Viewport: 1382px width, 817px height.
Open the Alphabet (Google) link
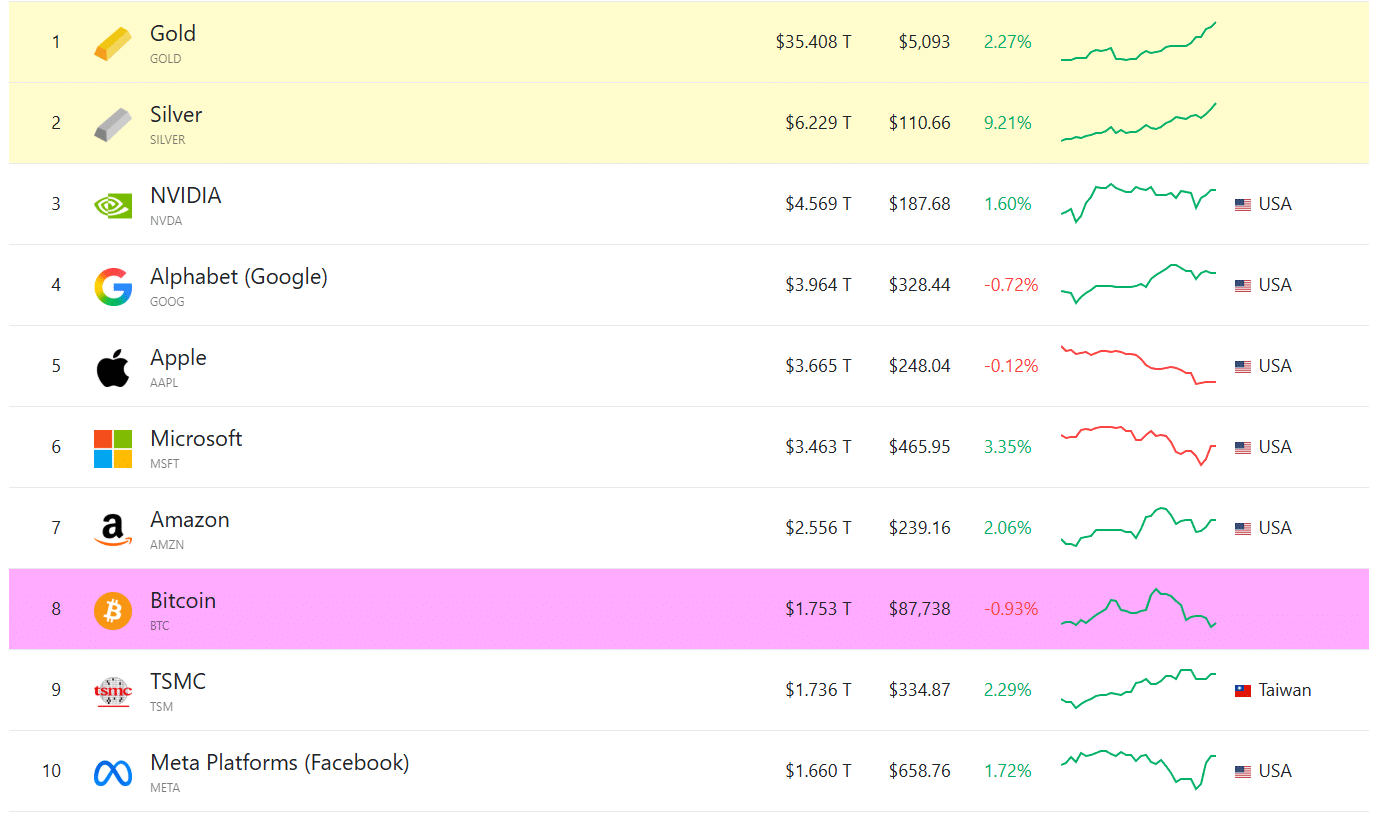coord(239,277)
